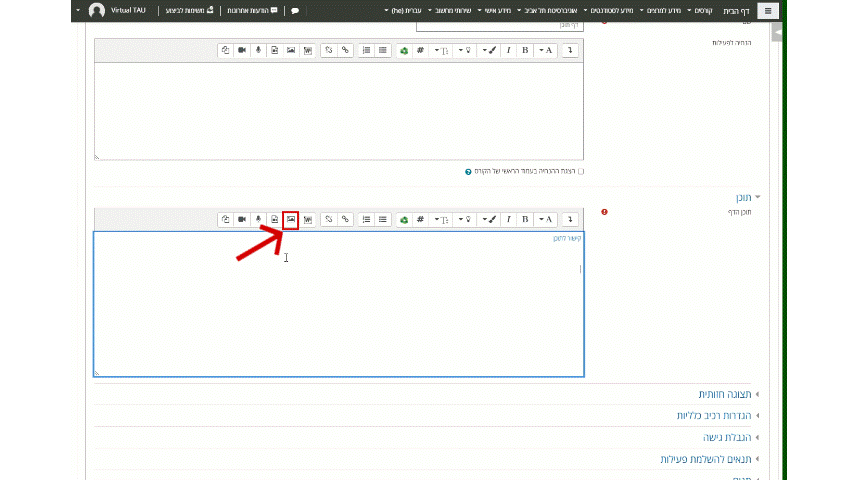Click numbered list in the lower page-content editor
Image resolution: width=853 pixels, height=480 pixels.
366,219
